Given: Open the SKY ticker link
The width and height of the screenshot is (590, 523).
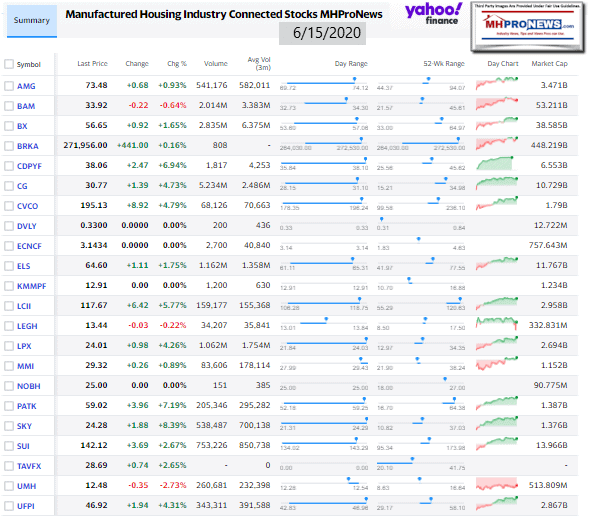Looking at the screenshot, I should point(24,426).
